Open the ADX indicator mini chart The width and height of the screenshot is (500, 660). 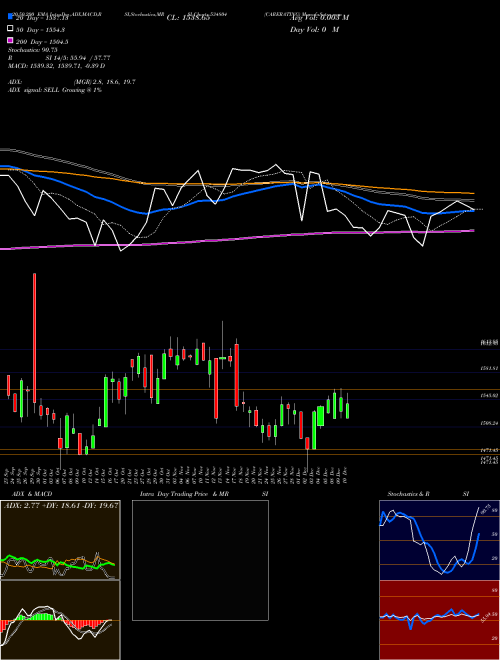pos(60,540)
